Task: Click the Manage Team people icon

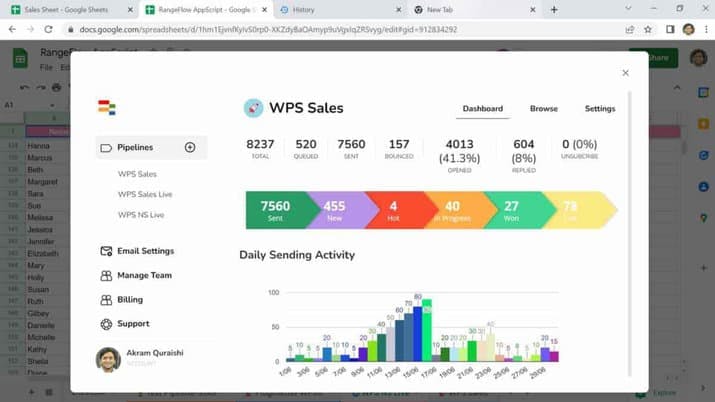Action: click(106, 276)
